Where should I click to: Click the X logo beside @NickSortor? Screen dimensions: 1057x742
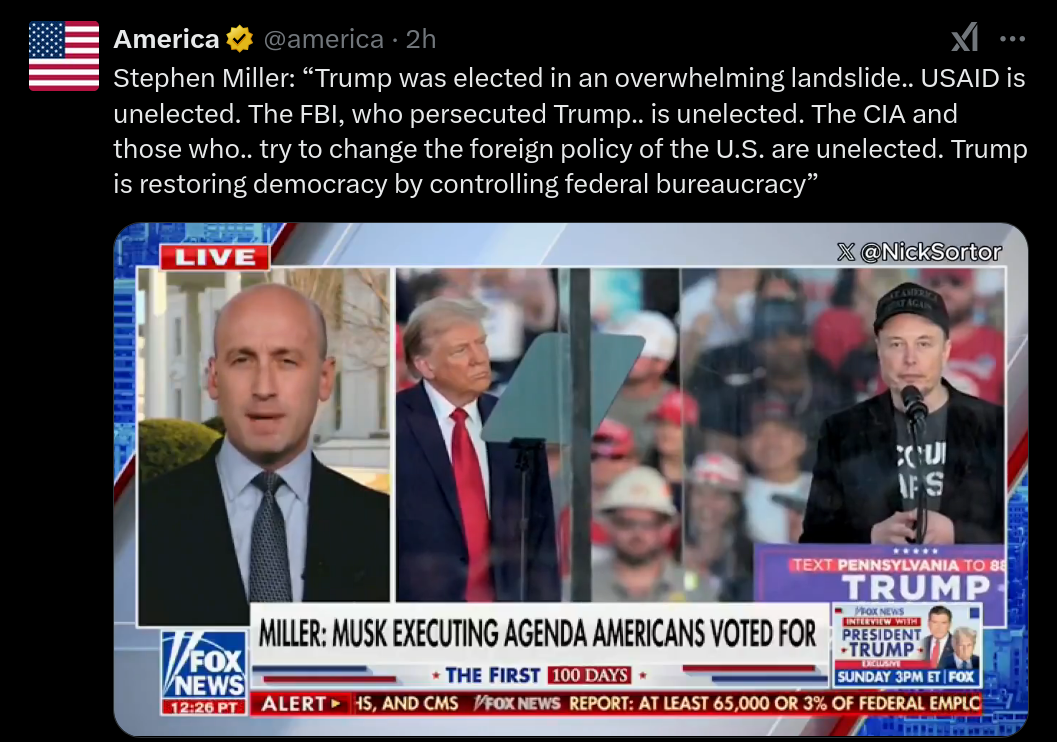(x=846, y=252)
